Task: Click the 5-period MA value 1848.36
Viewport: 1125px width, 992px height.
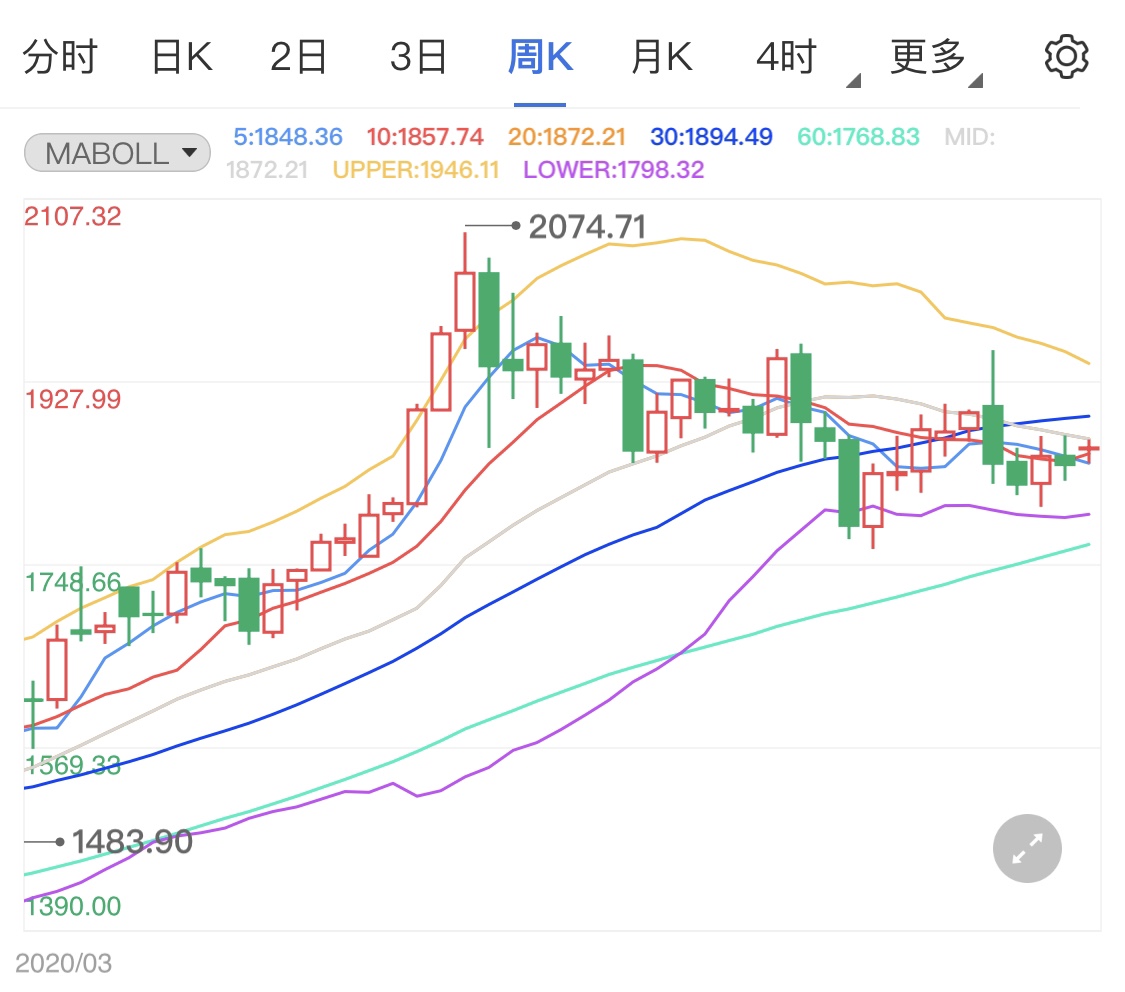Action: pos(288,137)
